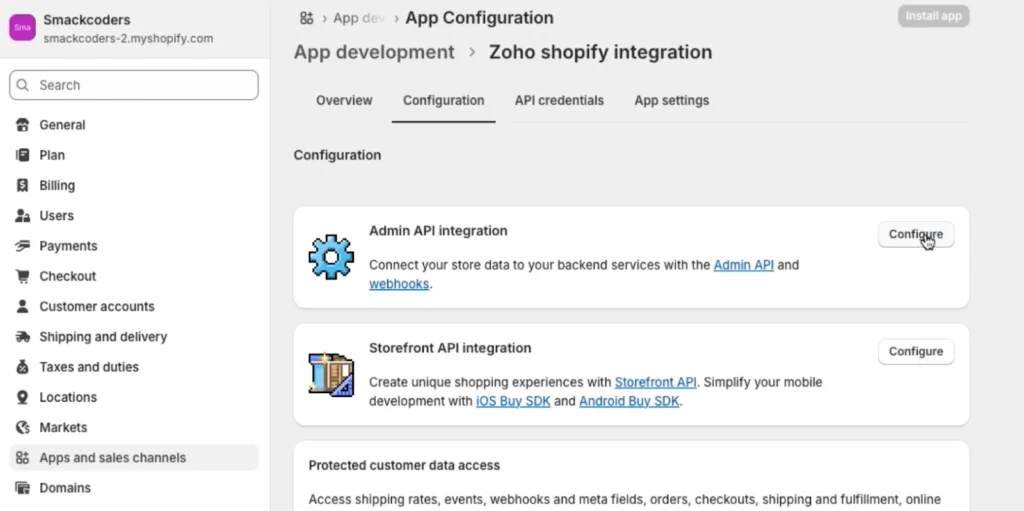Viewport: 1024px width, 511px height.
Task: Click the Storefront API illustration icon
Action: pyautogui.click(x=331, y=374)
